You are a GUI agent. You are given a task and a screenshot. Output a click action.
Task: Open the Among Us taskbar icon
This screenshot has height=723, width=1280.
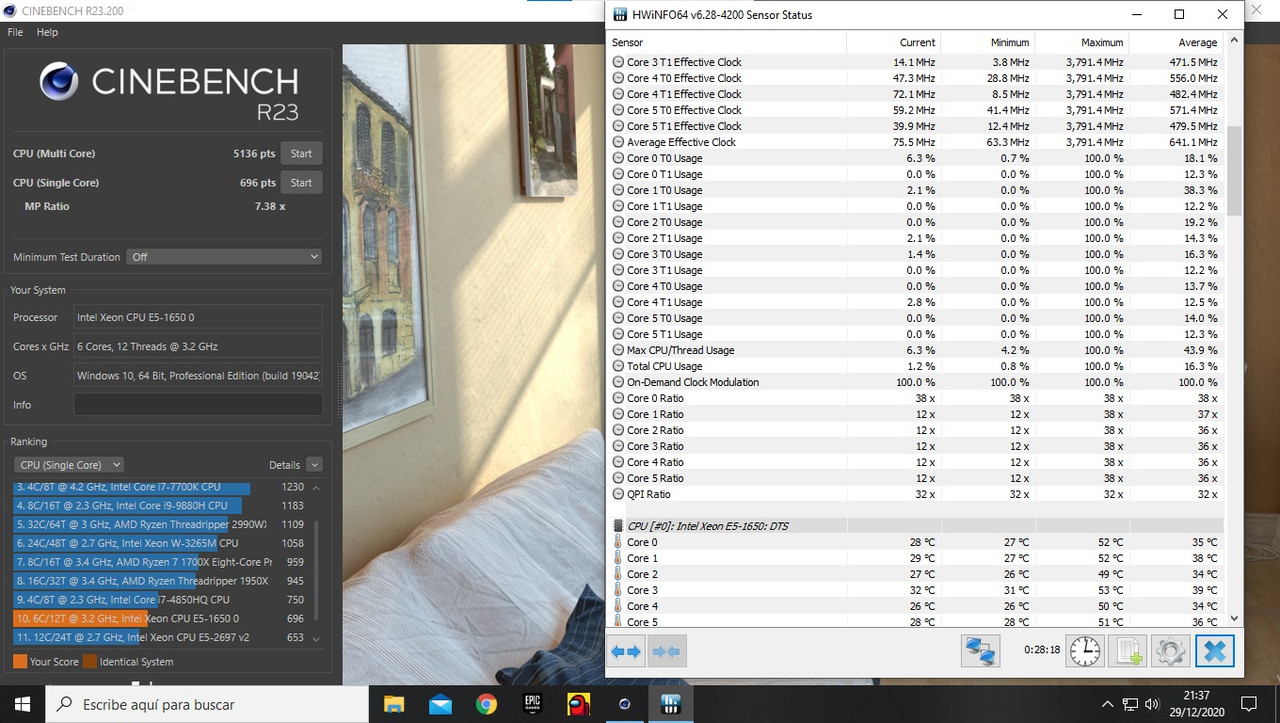pos(578,704)
